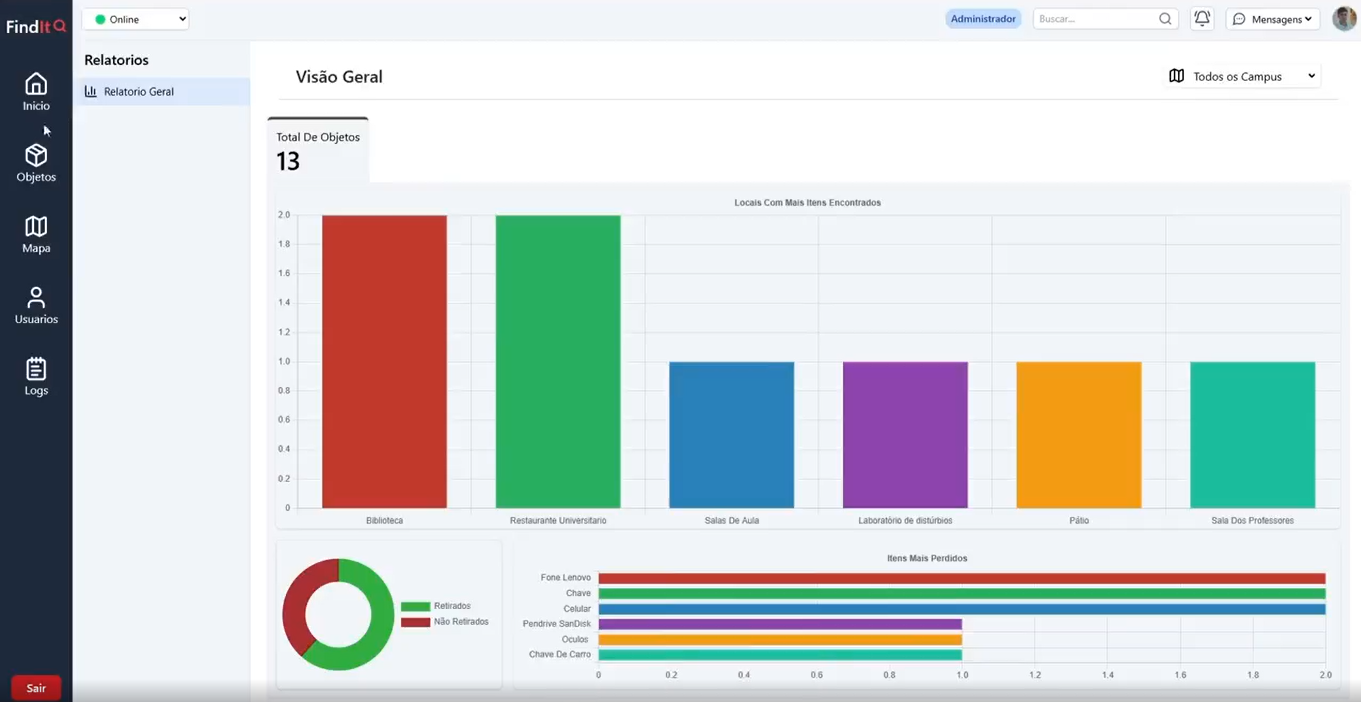
Task: Click the search magnifier icon
Action: pyautogui.click(x=1165, y=19)
